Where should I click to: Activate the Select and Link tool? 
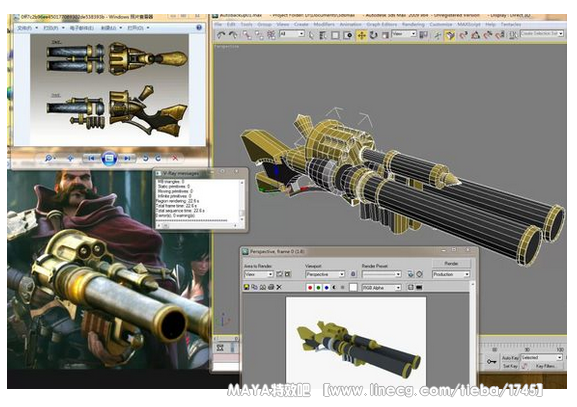[x=247, y=35]
